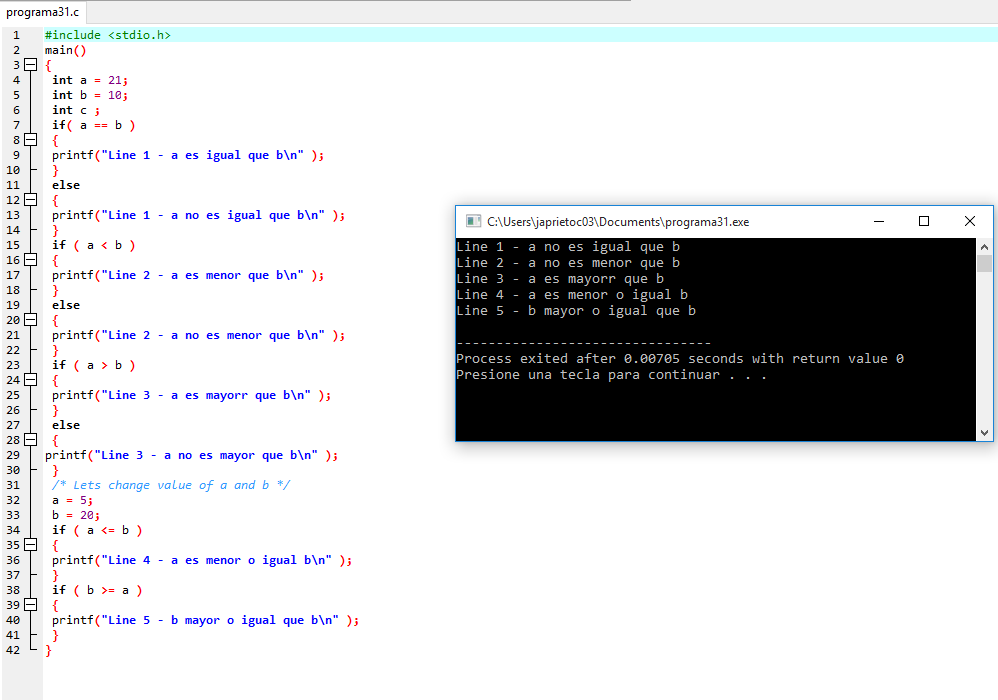The height and width of the screenshot is (700, 998).
Task: Click console output 'Line 1 - a no es igual que b'
Action: (x=568, y=247)
